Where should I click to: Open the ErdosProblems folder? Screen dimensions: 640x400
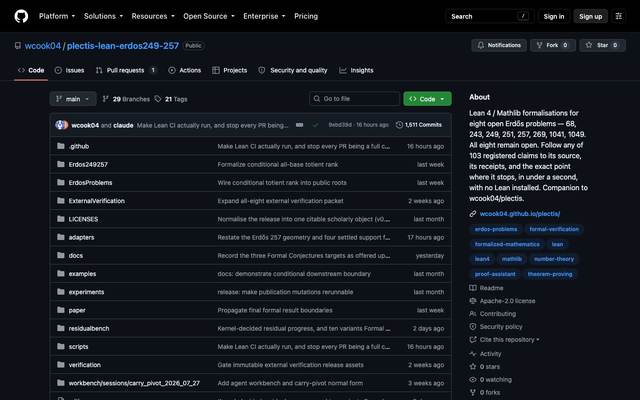[x=90, y=182]
